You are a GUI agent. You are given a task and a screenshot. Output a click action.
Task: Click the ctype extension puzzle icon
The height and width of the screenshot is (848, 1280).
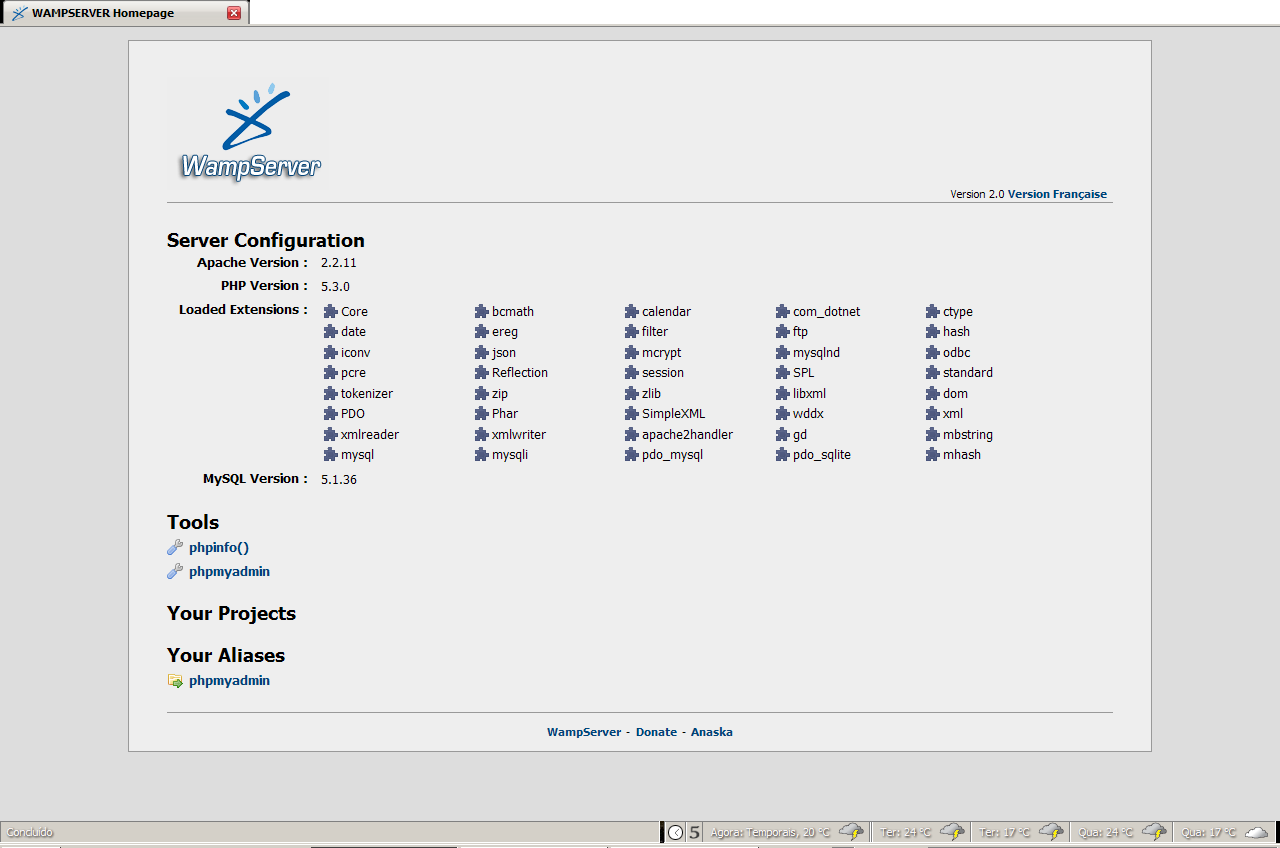click(933, 311)
